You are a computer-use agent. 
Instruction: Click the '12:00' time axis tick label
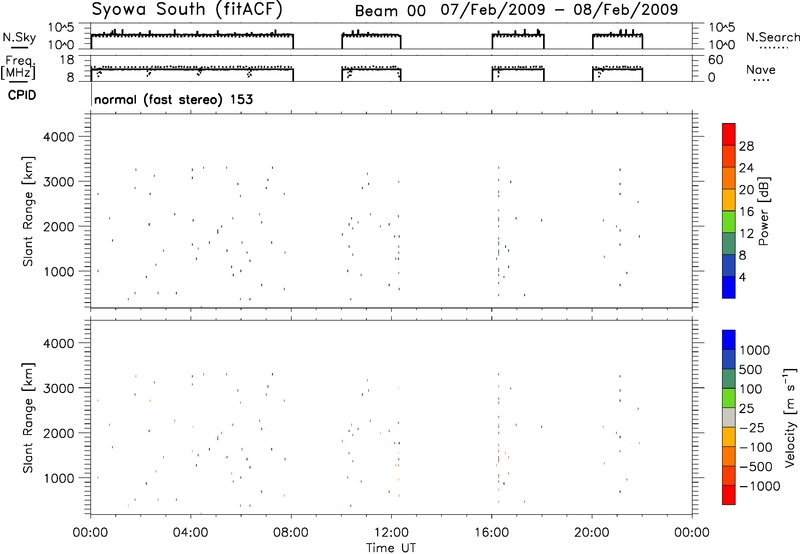point(391,533)
